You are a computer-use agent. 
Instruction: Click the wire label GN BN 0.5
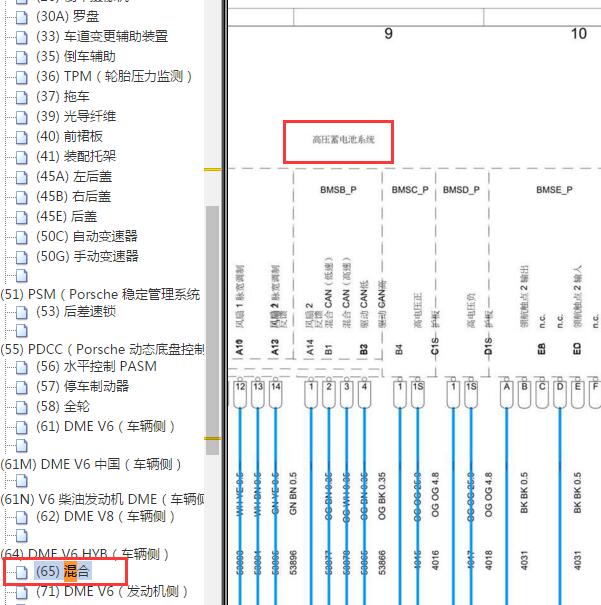293,493
